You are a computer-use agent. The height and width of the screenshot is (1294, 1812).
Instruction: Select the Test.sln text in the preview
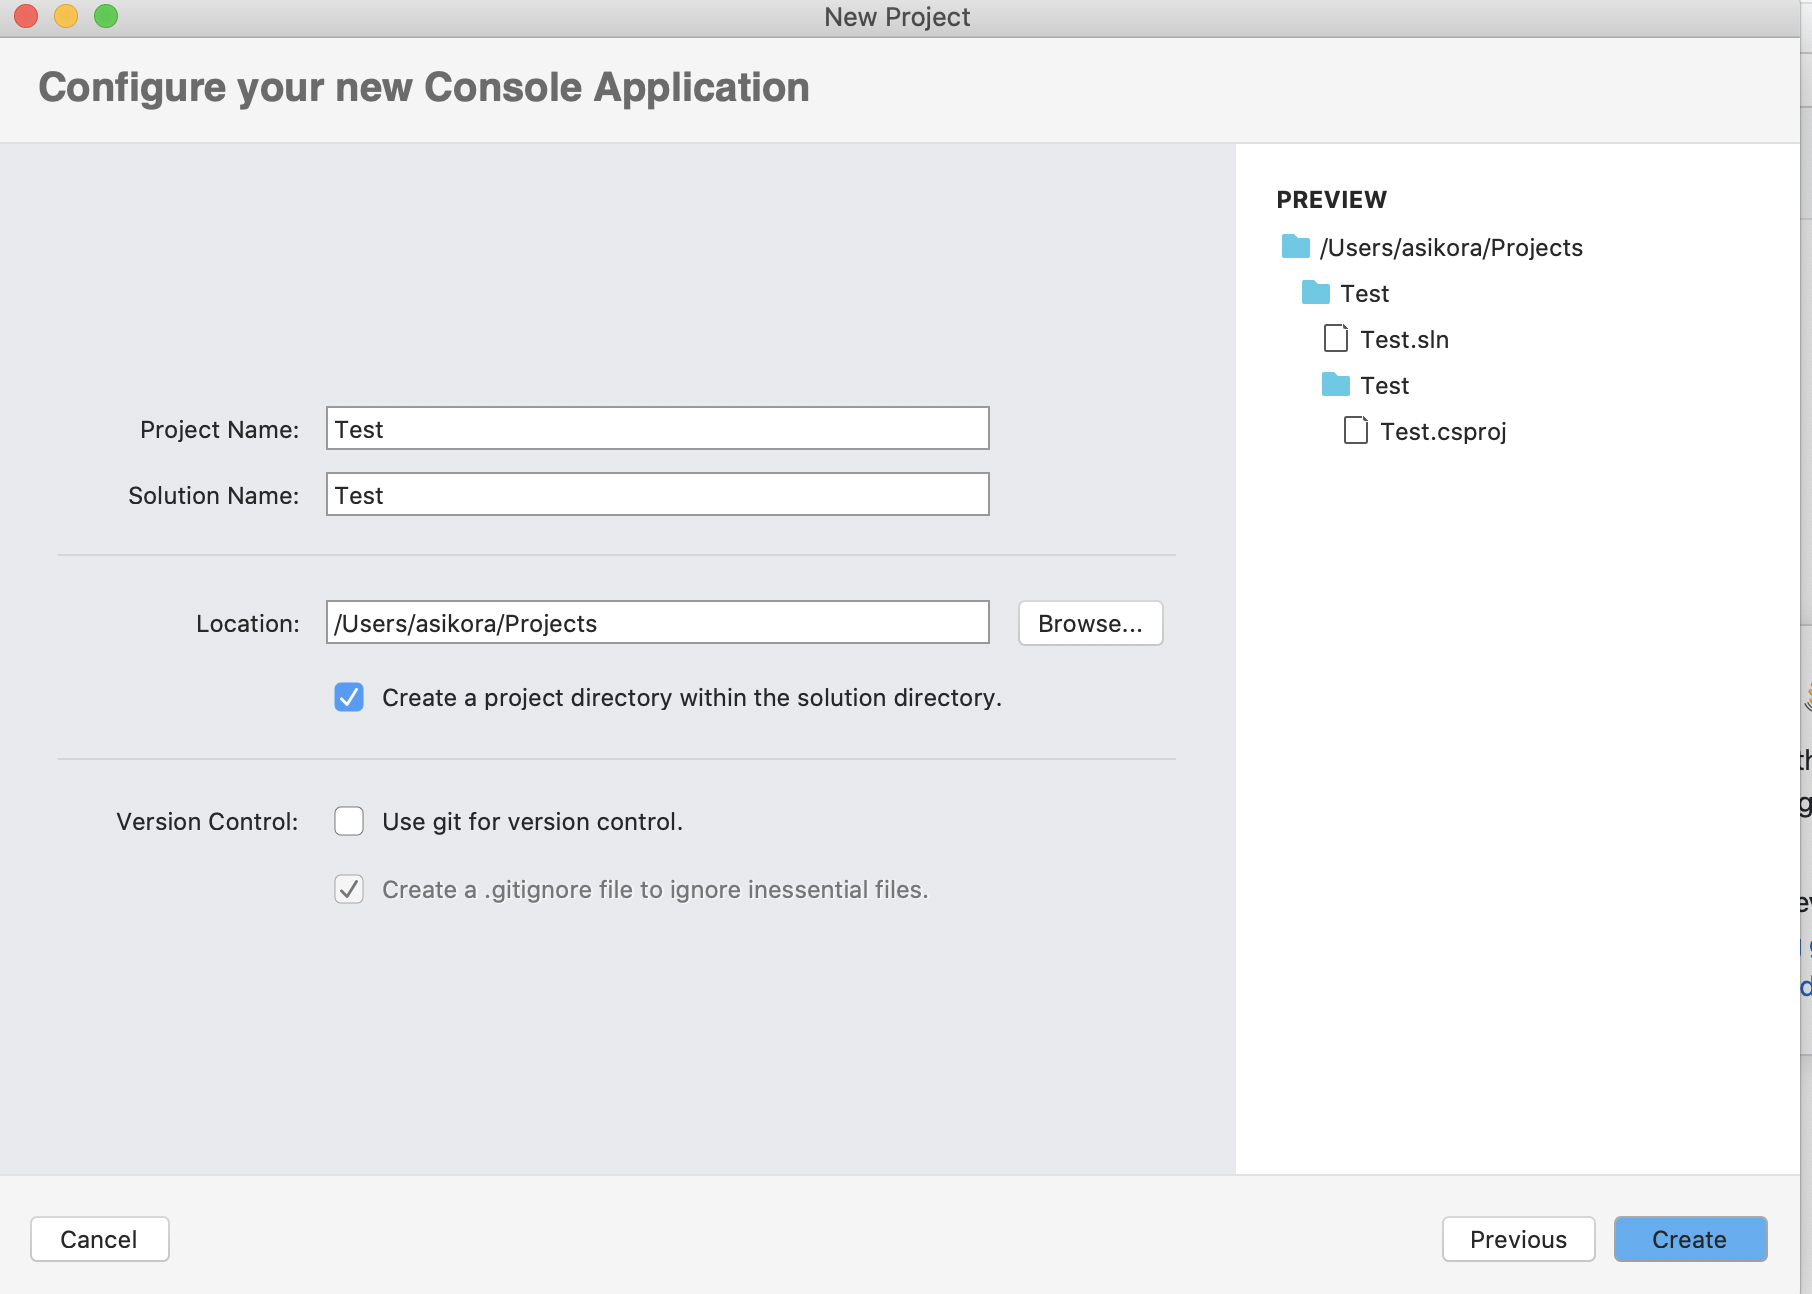tap(1404, 340)
